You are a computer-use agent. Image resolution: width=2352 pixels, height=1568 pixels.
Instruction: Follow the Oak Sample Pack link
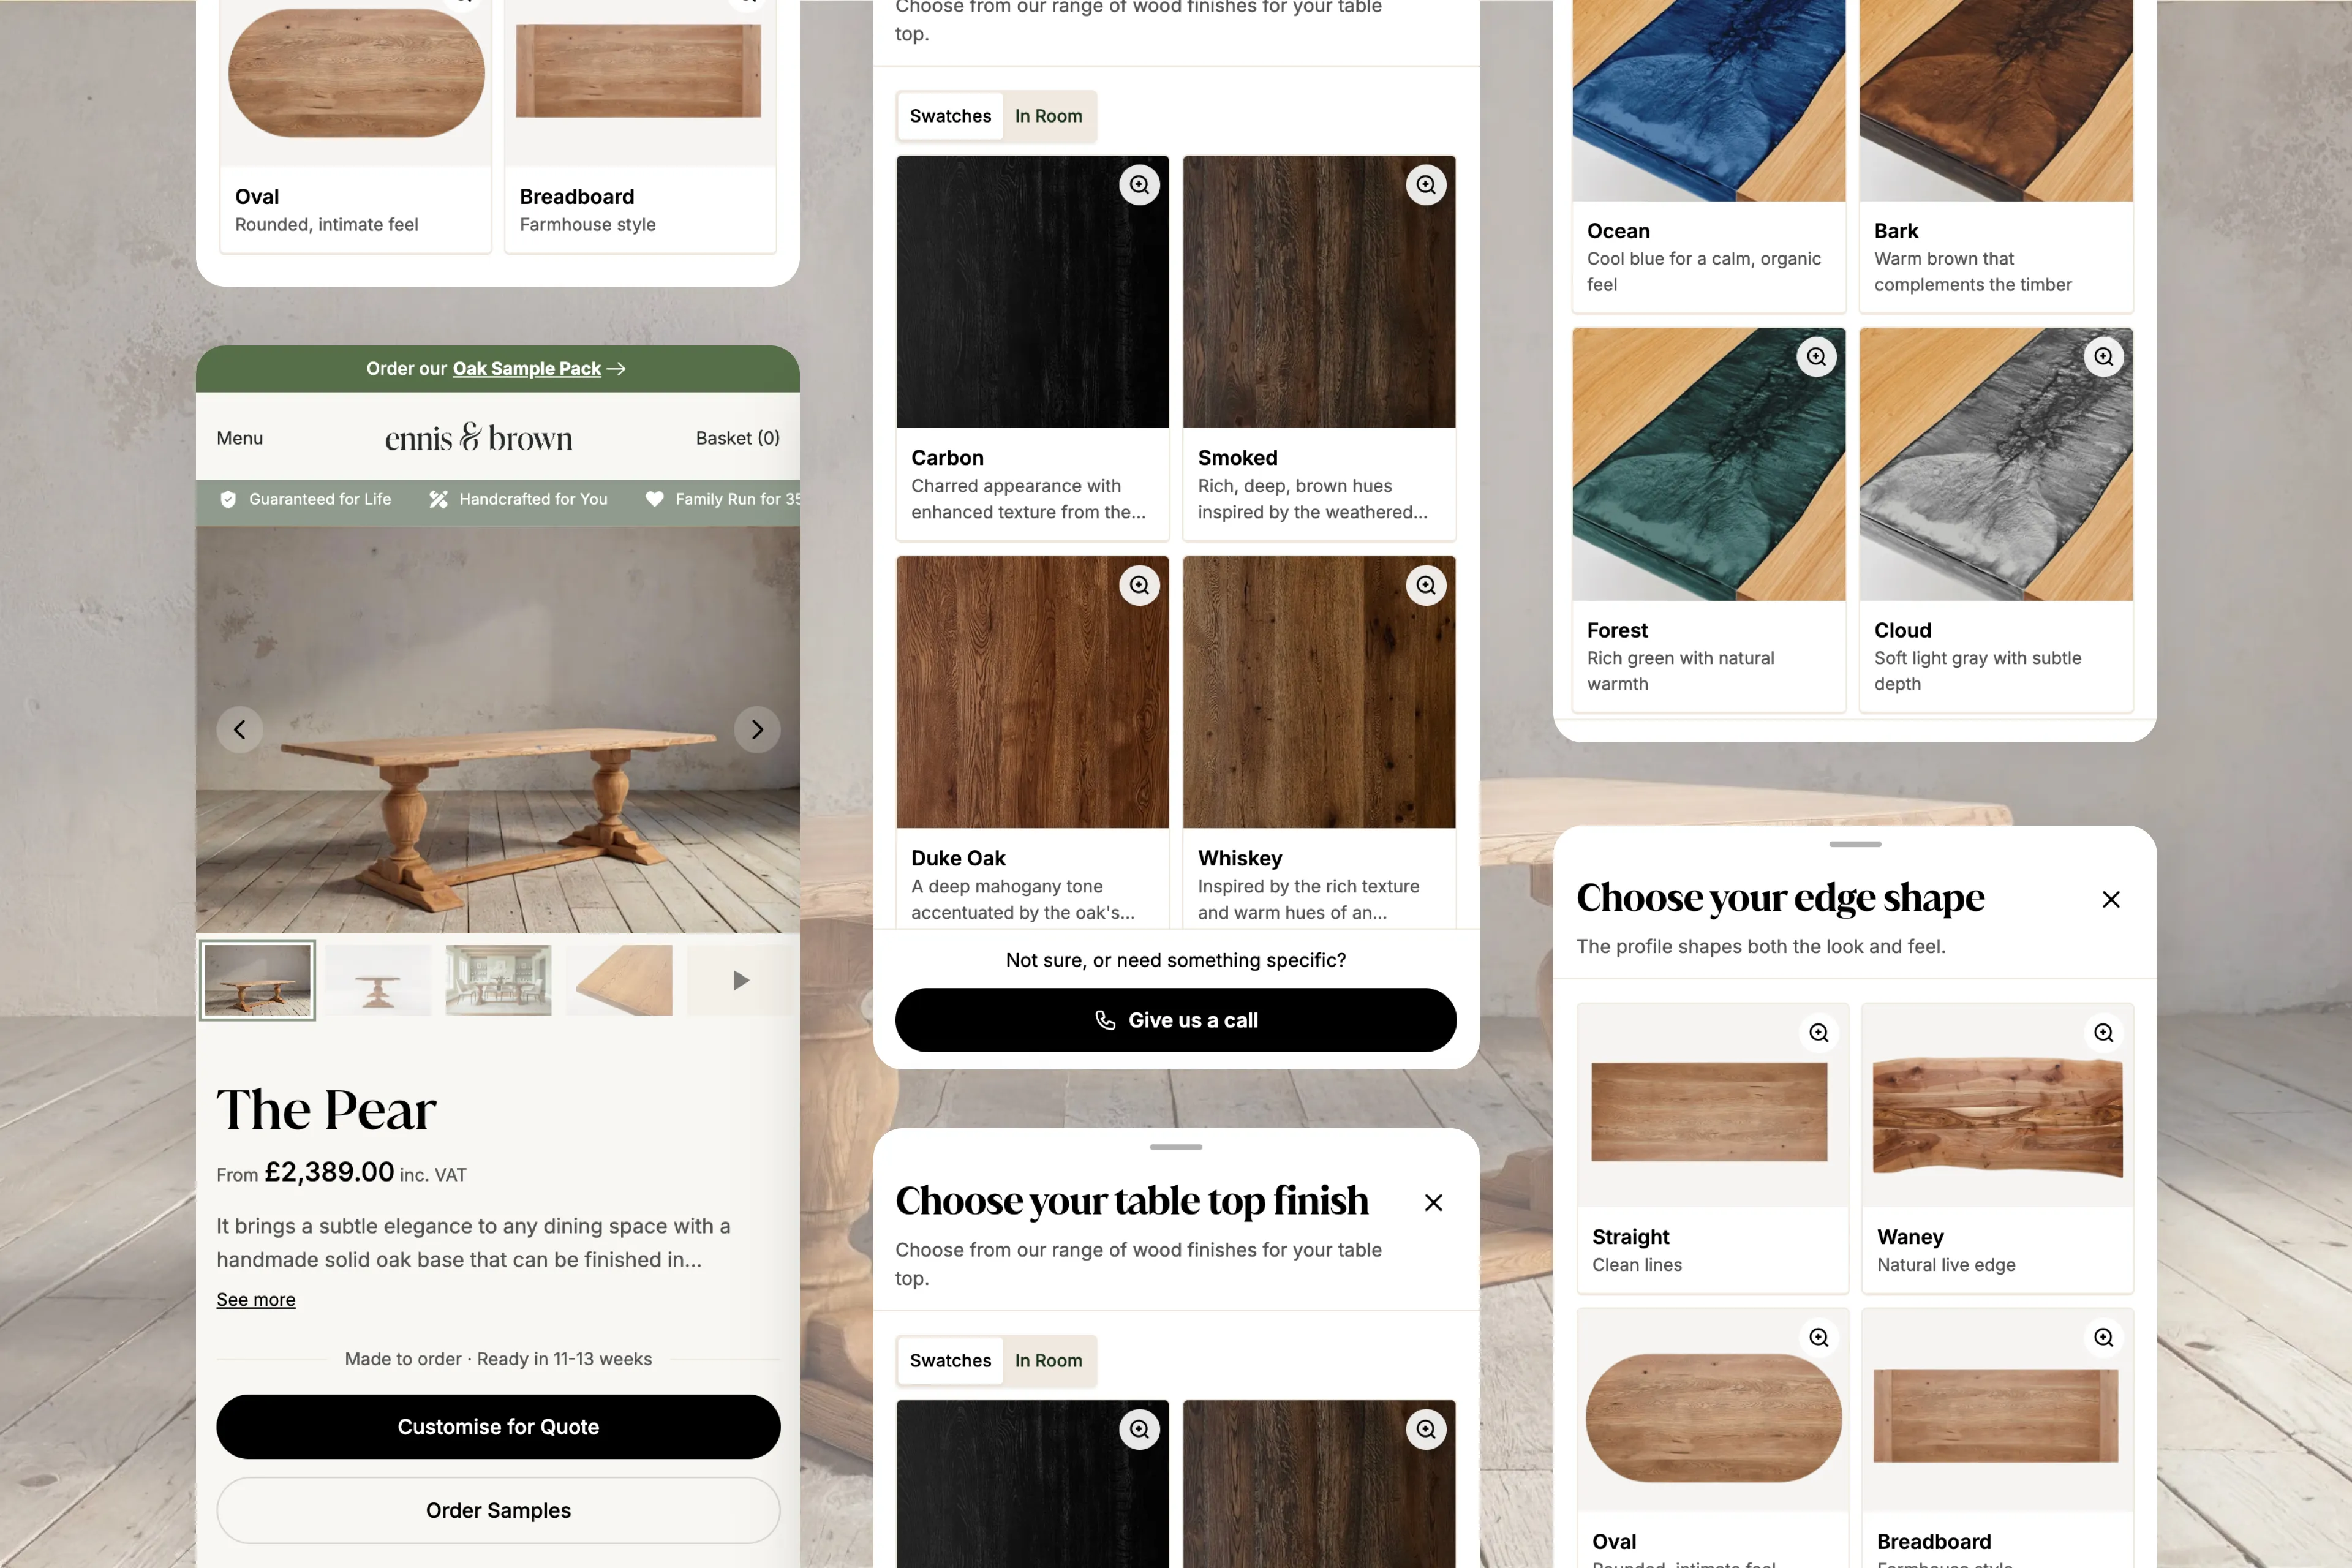pos(527,369)
